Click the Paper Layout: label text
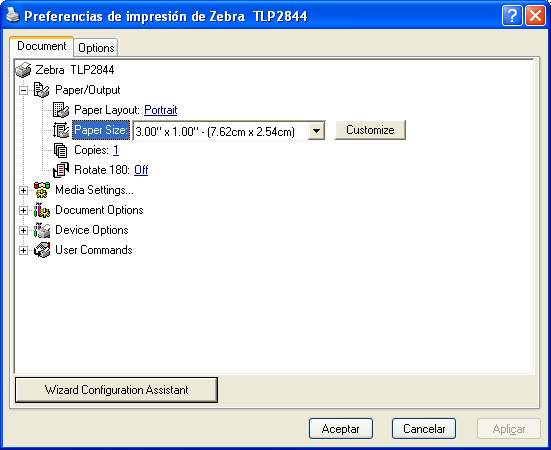551x450 pixels. (107, 110)
